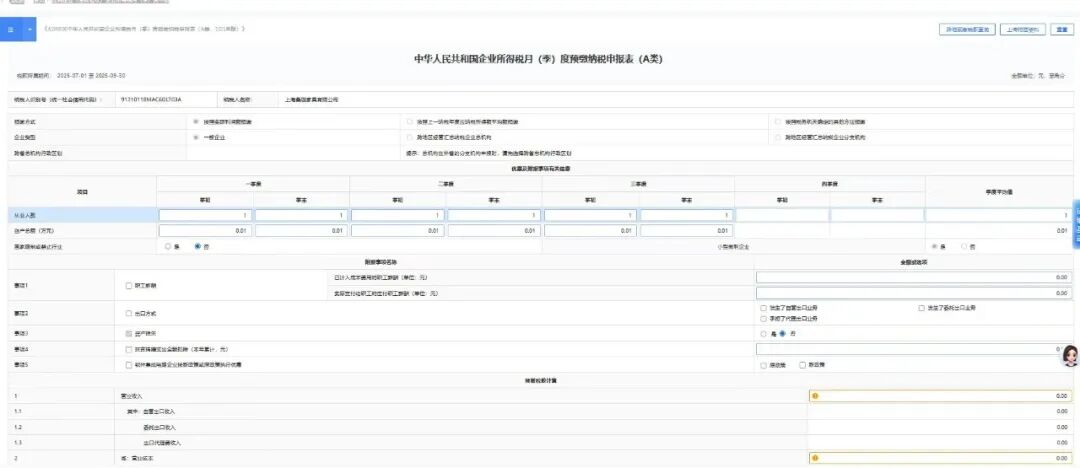Choose the 按照税务机关确定的其他方法预缴 option
Image resolution: width=1080 pixels, height=468 pixels.
[x=777, y=122]
